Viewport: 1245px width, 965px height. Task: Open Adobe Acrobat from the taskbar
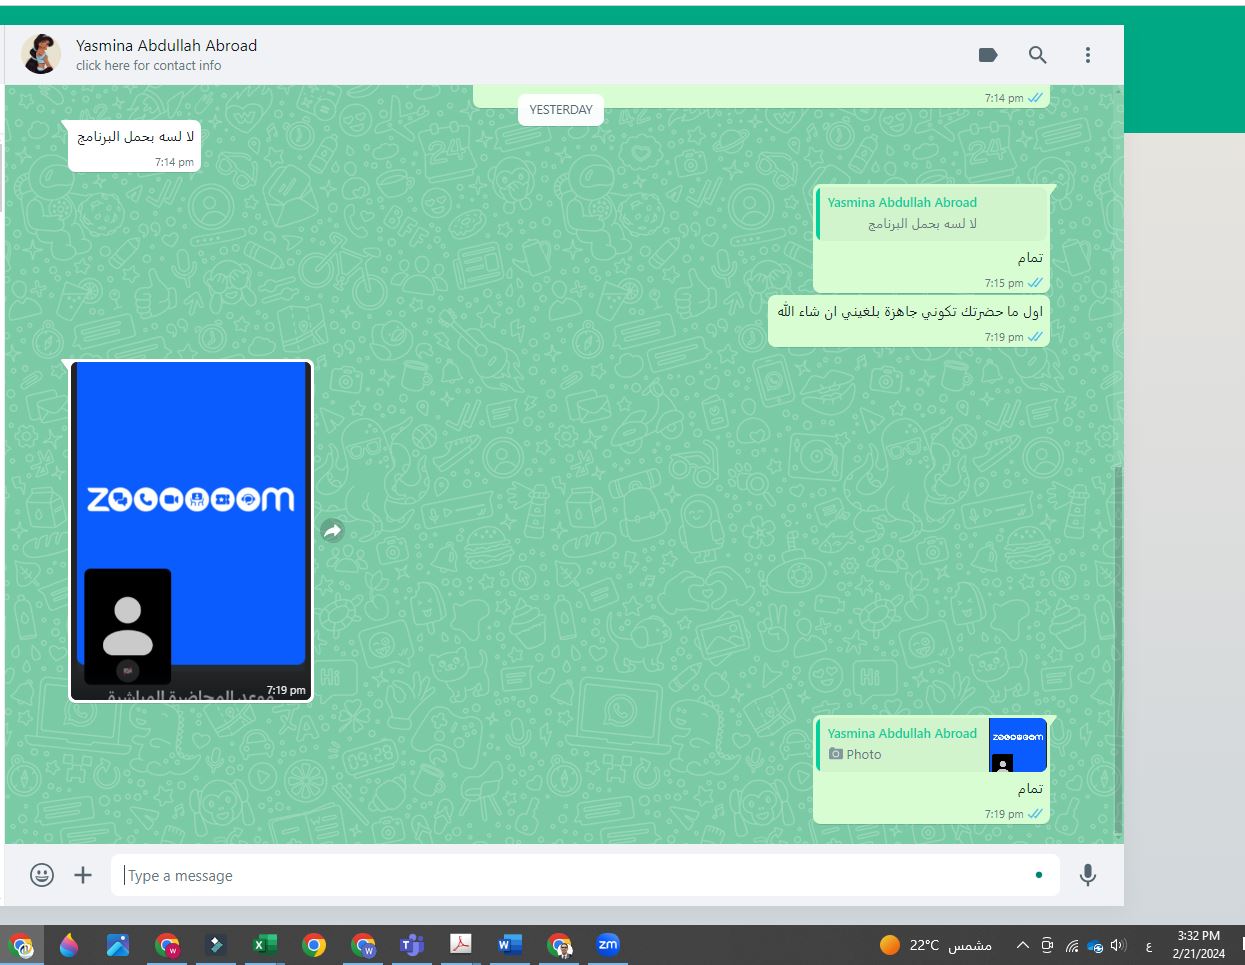pos(460,945)
